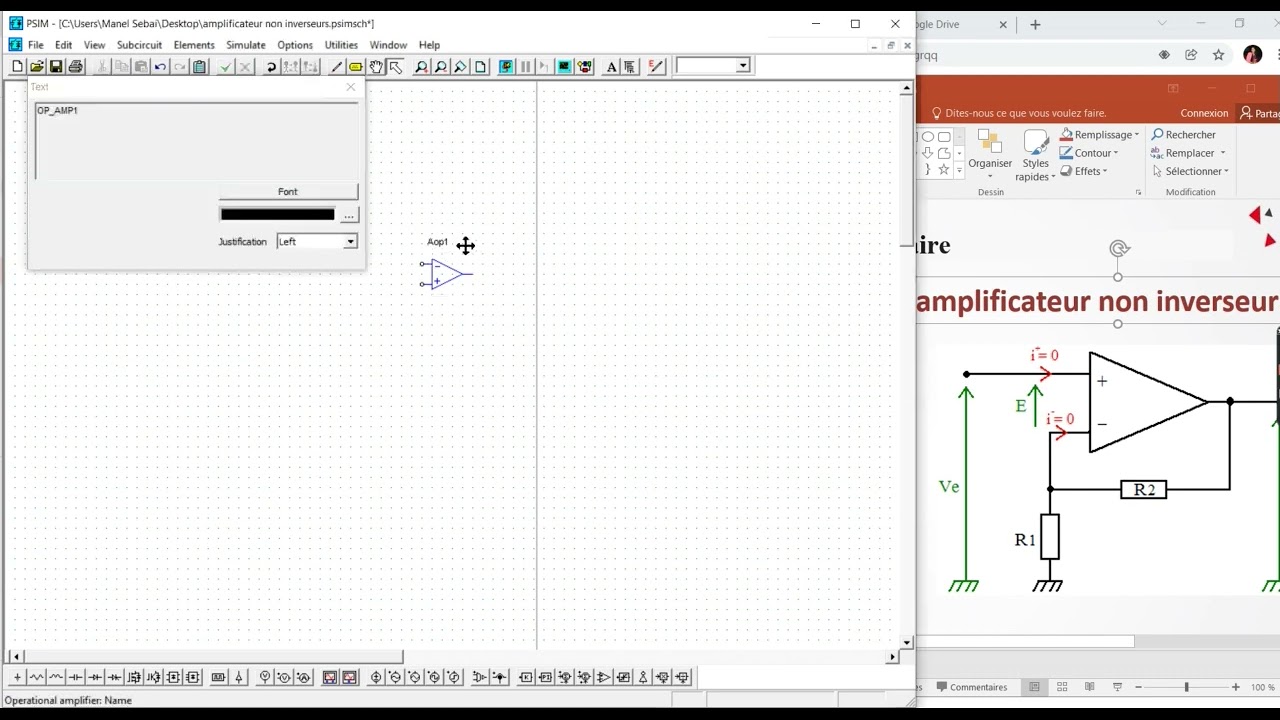Place a resistor from the bottom element bar
1280x720 pixels.
tap(37, 677)
